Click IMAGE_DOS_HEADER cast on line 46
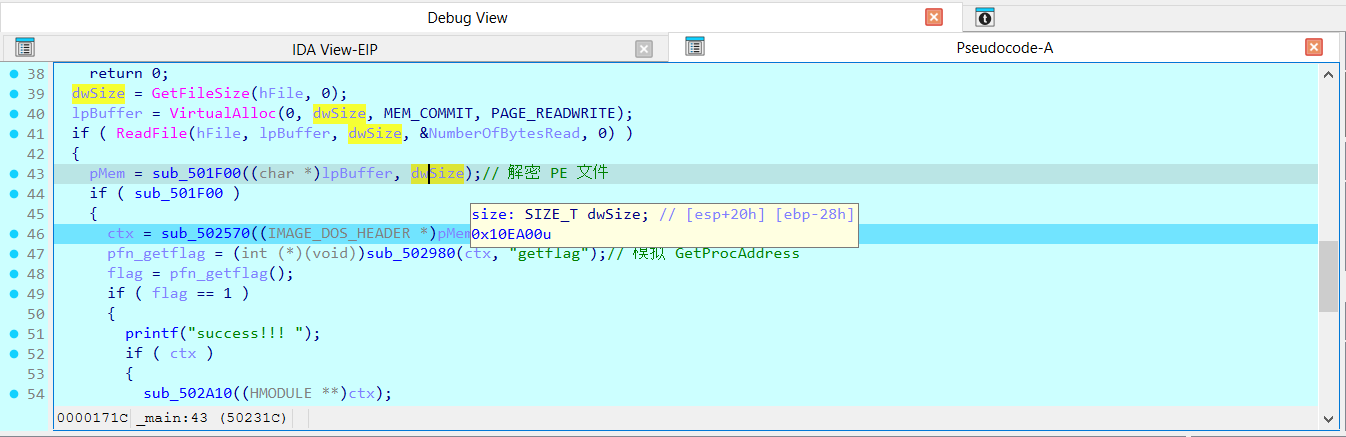Image resolution: width=1346 pixels, height=437 pixels. coord(346,233)
